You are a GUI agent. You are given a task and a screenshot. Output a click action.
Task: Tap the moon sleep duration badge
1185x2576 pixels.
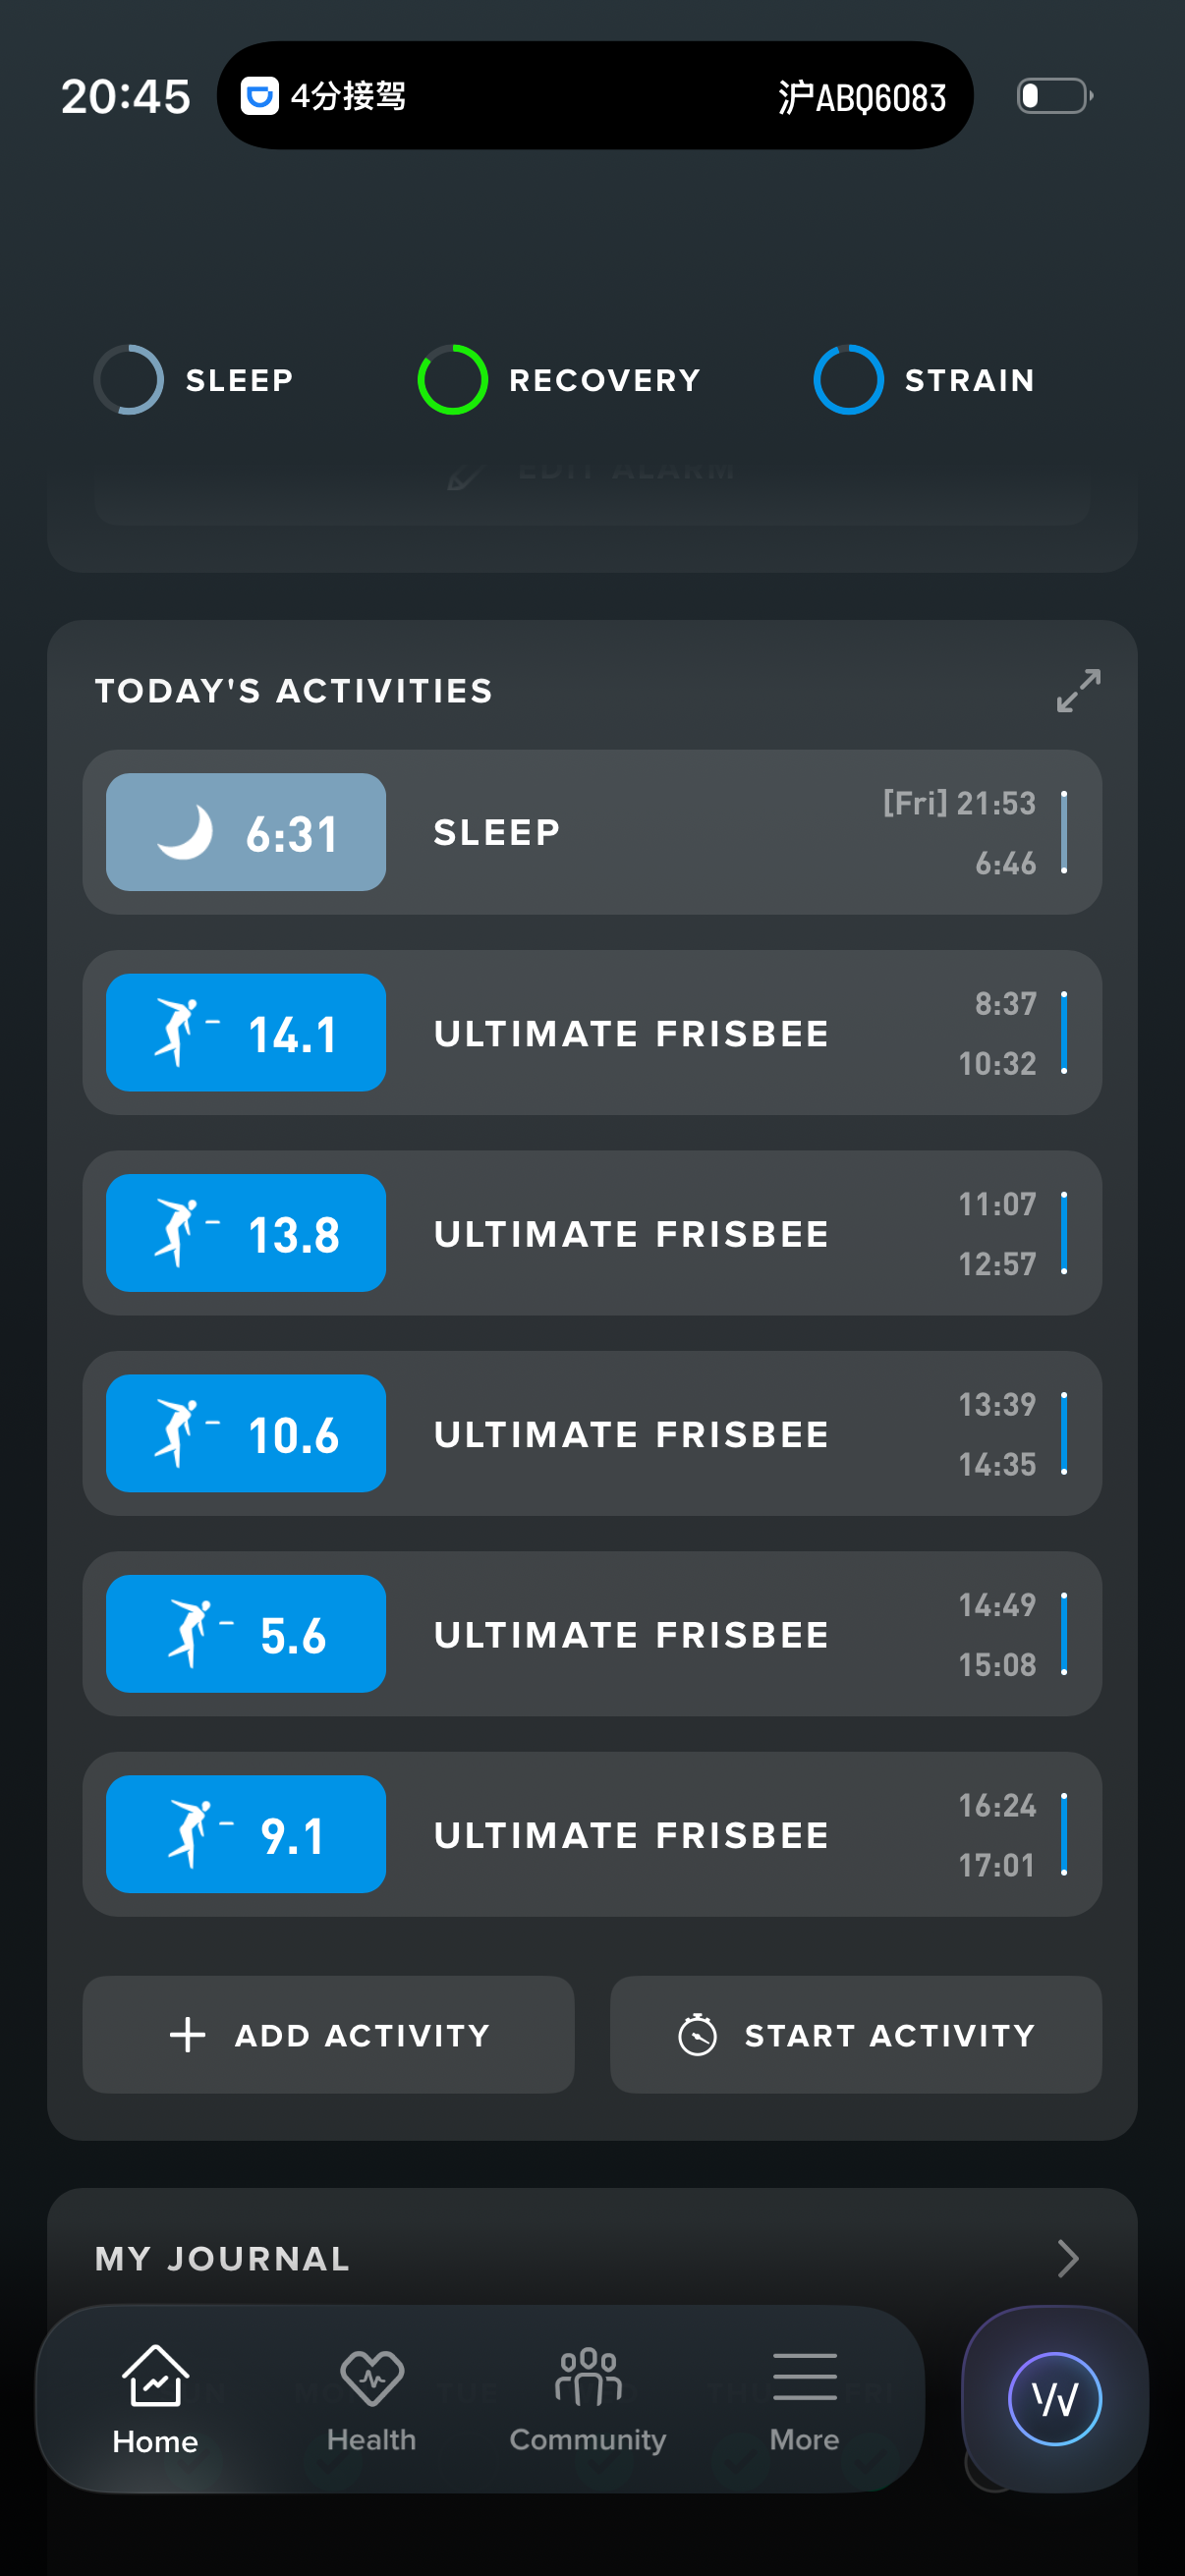pos(246,832)
